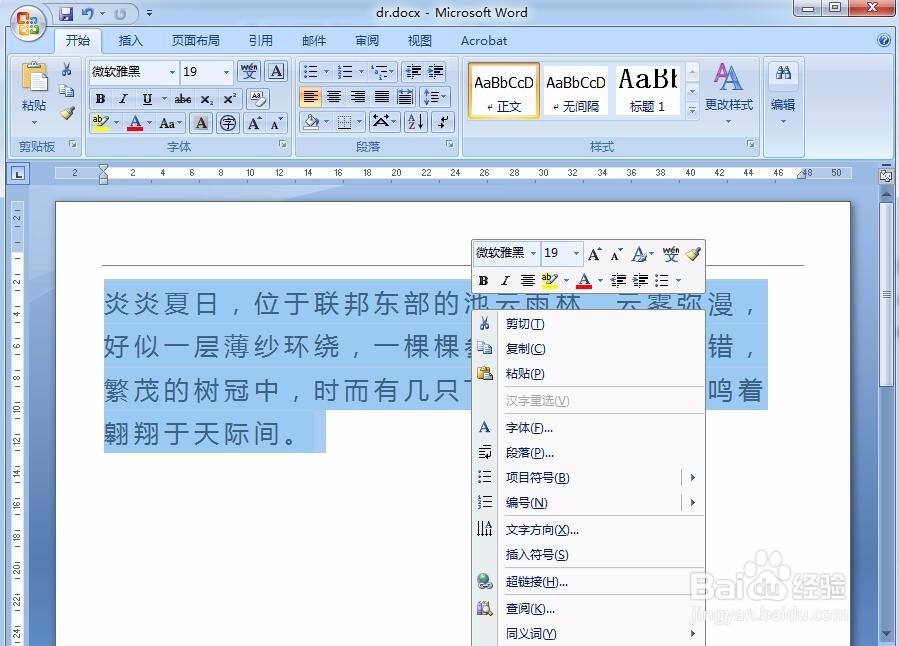Click the Cut icon in clipboard group
Image resolution: width=899 pixels, height=646 pixels.
pos(67,69)
